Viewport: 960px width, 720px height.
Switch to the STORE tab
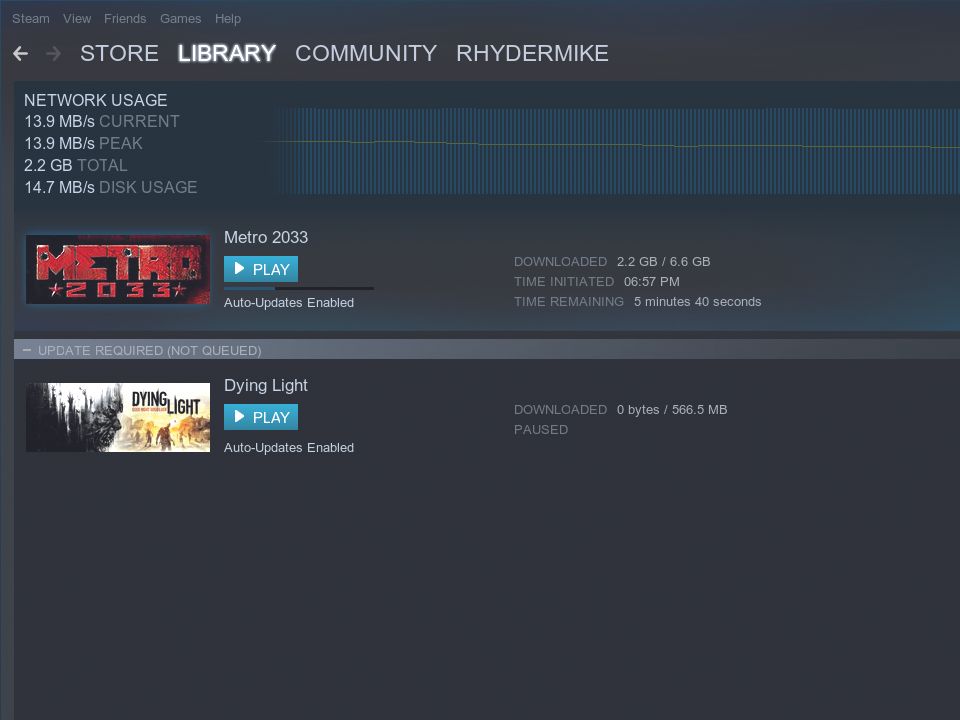[x=119, y=53]
